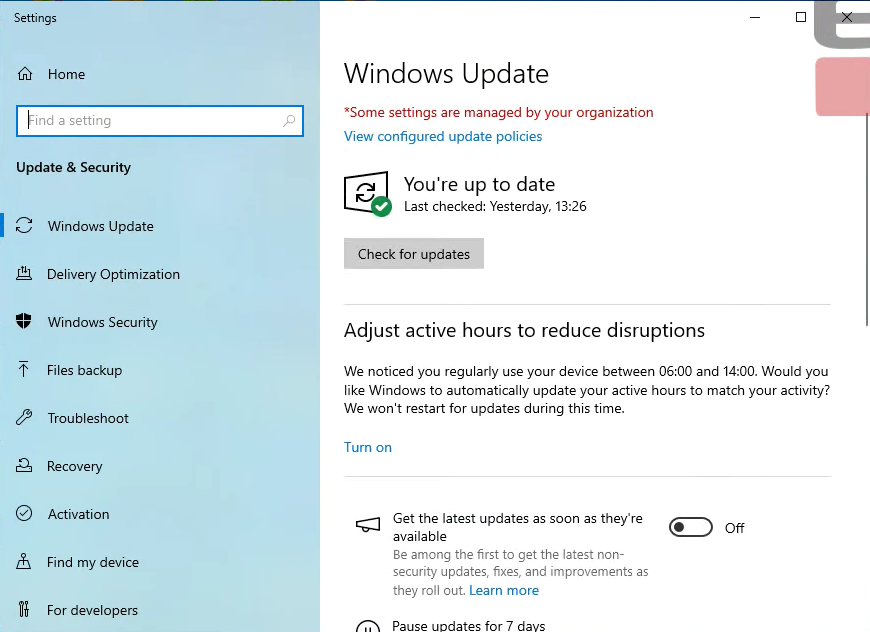Focus the Find a setting field
Screen dimensions: 870x632
click(x=150, y=121)
